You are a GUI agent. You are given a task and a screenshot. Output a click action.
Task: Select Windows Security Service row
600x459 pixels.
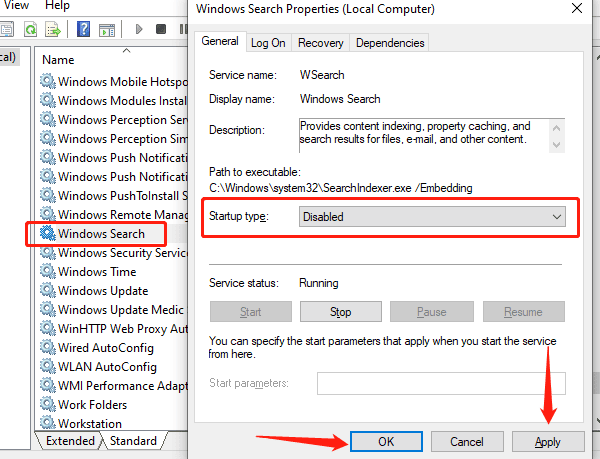pos(114,252)
